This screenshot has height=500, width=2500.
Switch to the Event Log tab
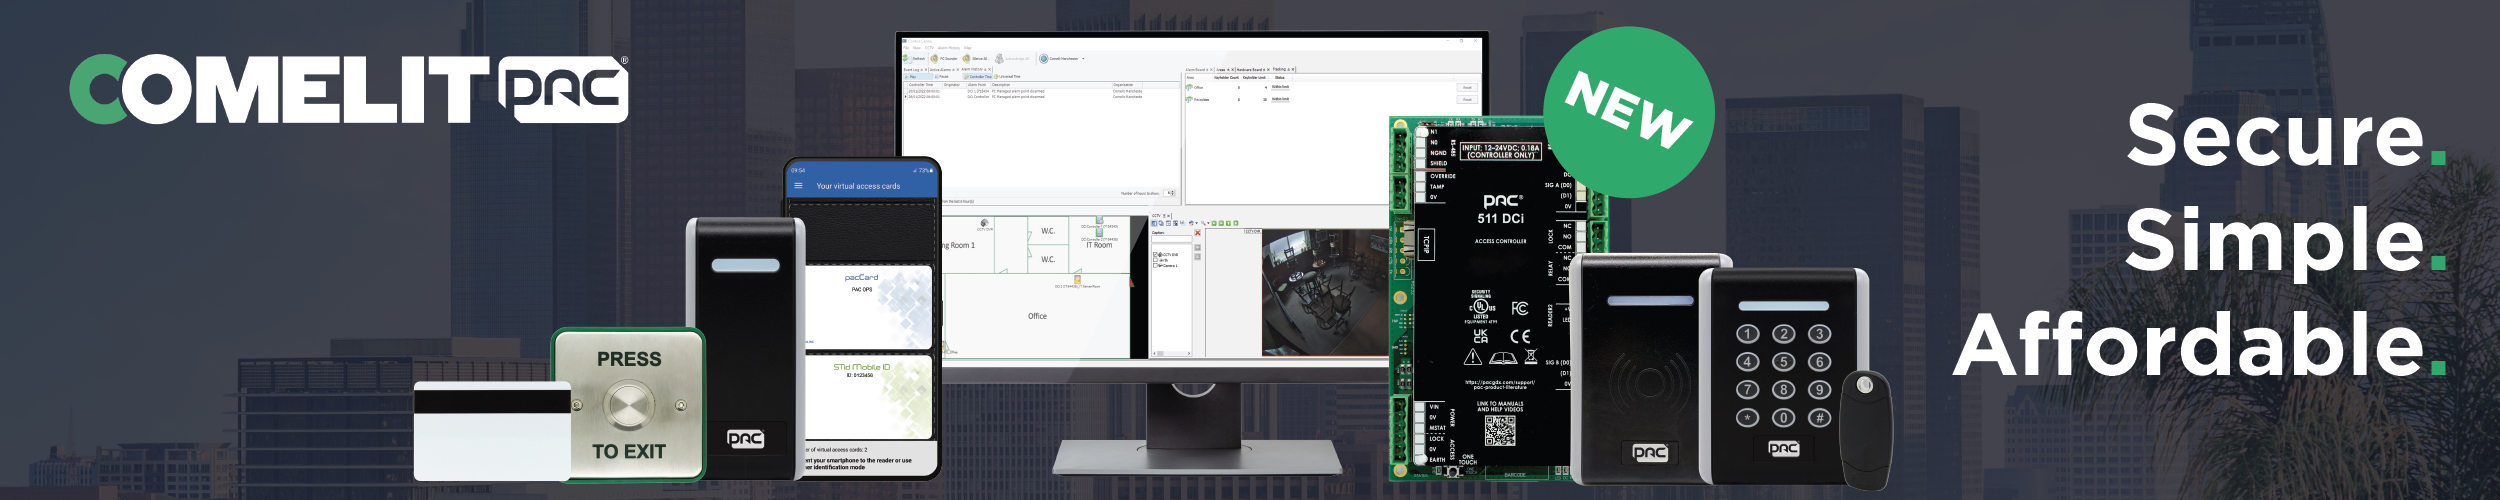pos(915,70)
